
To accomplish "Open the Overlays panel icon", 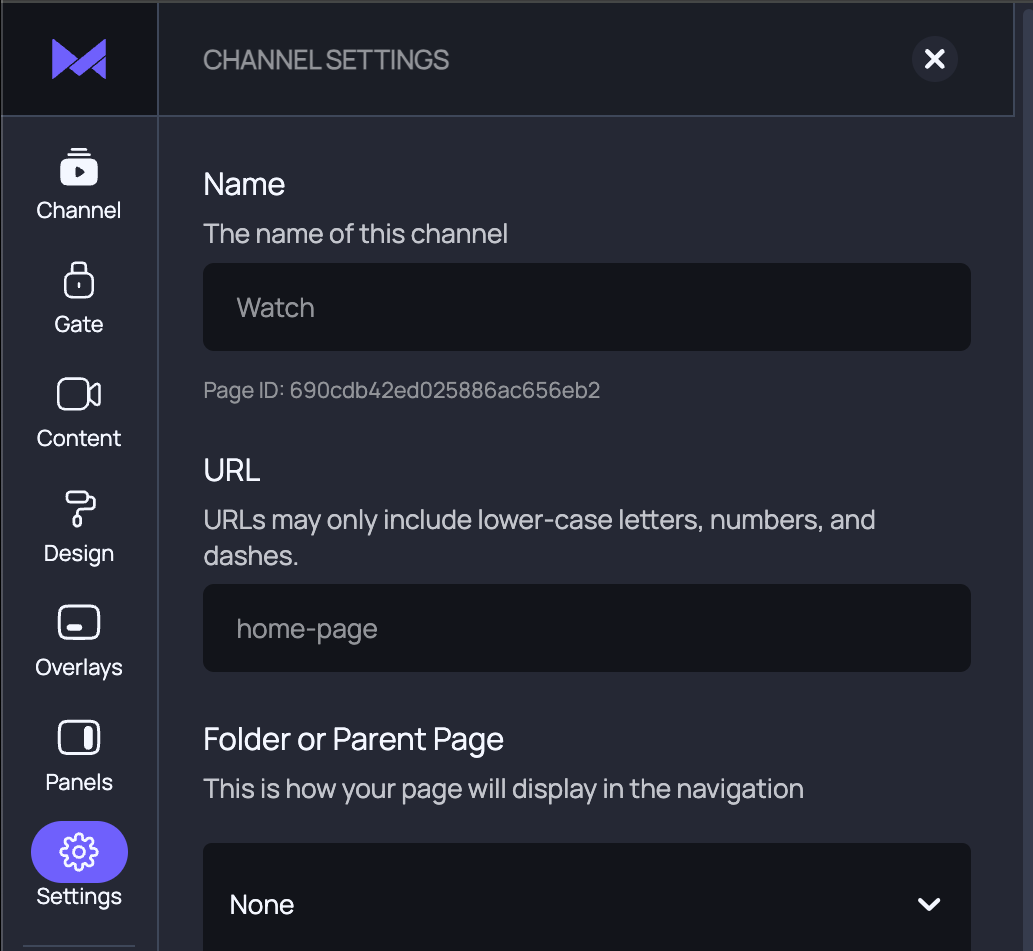I will [x=78, y=623].
